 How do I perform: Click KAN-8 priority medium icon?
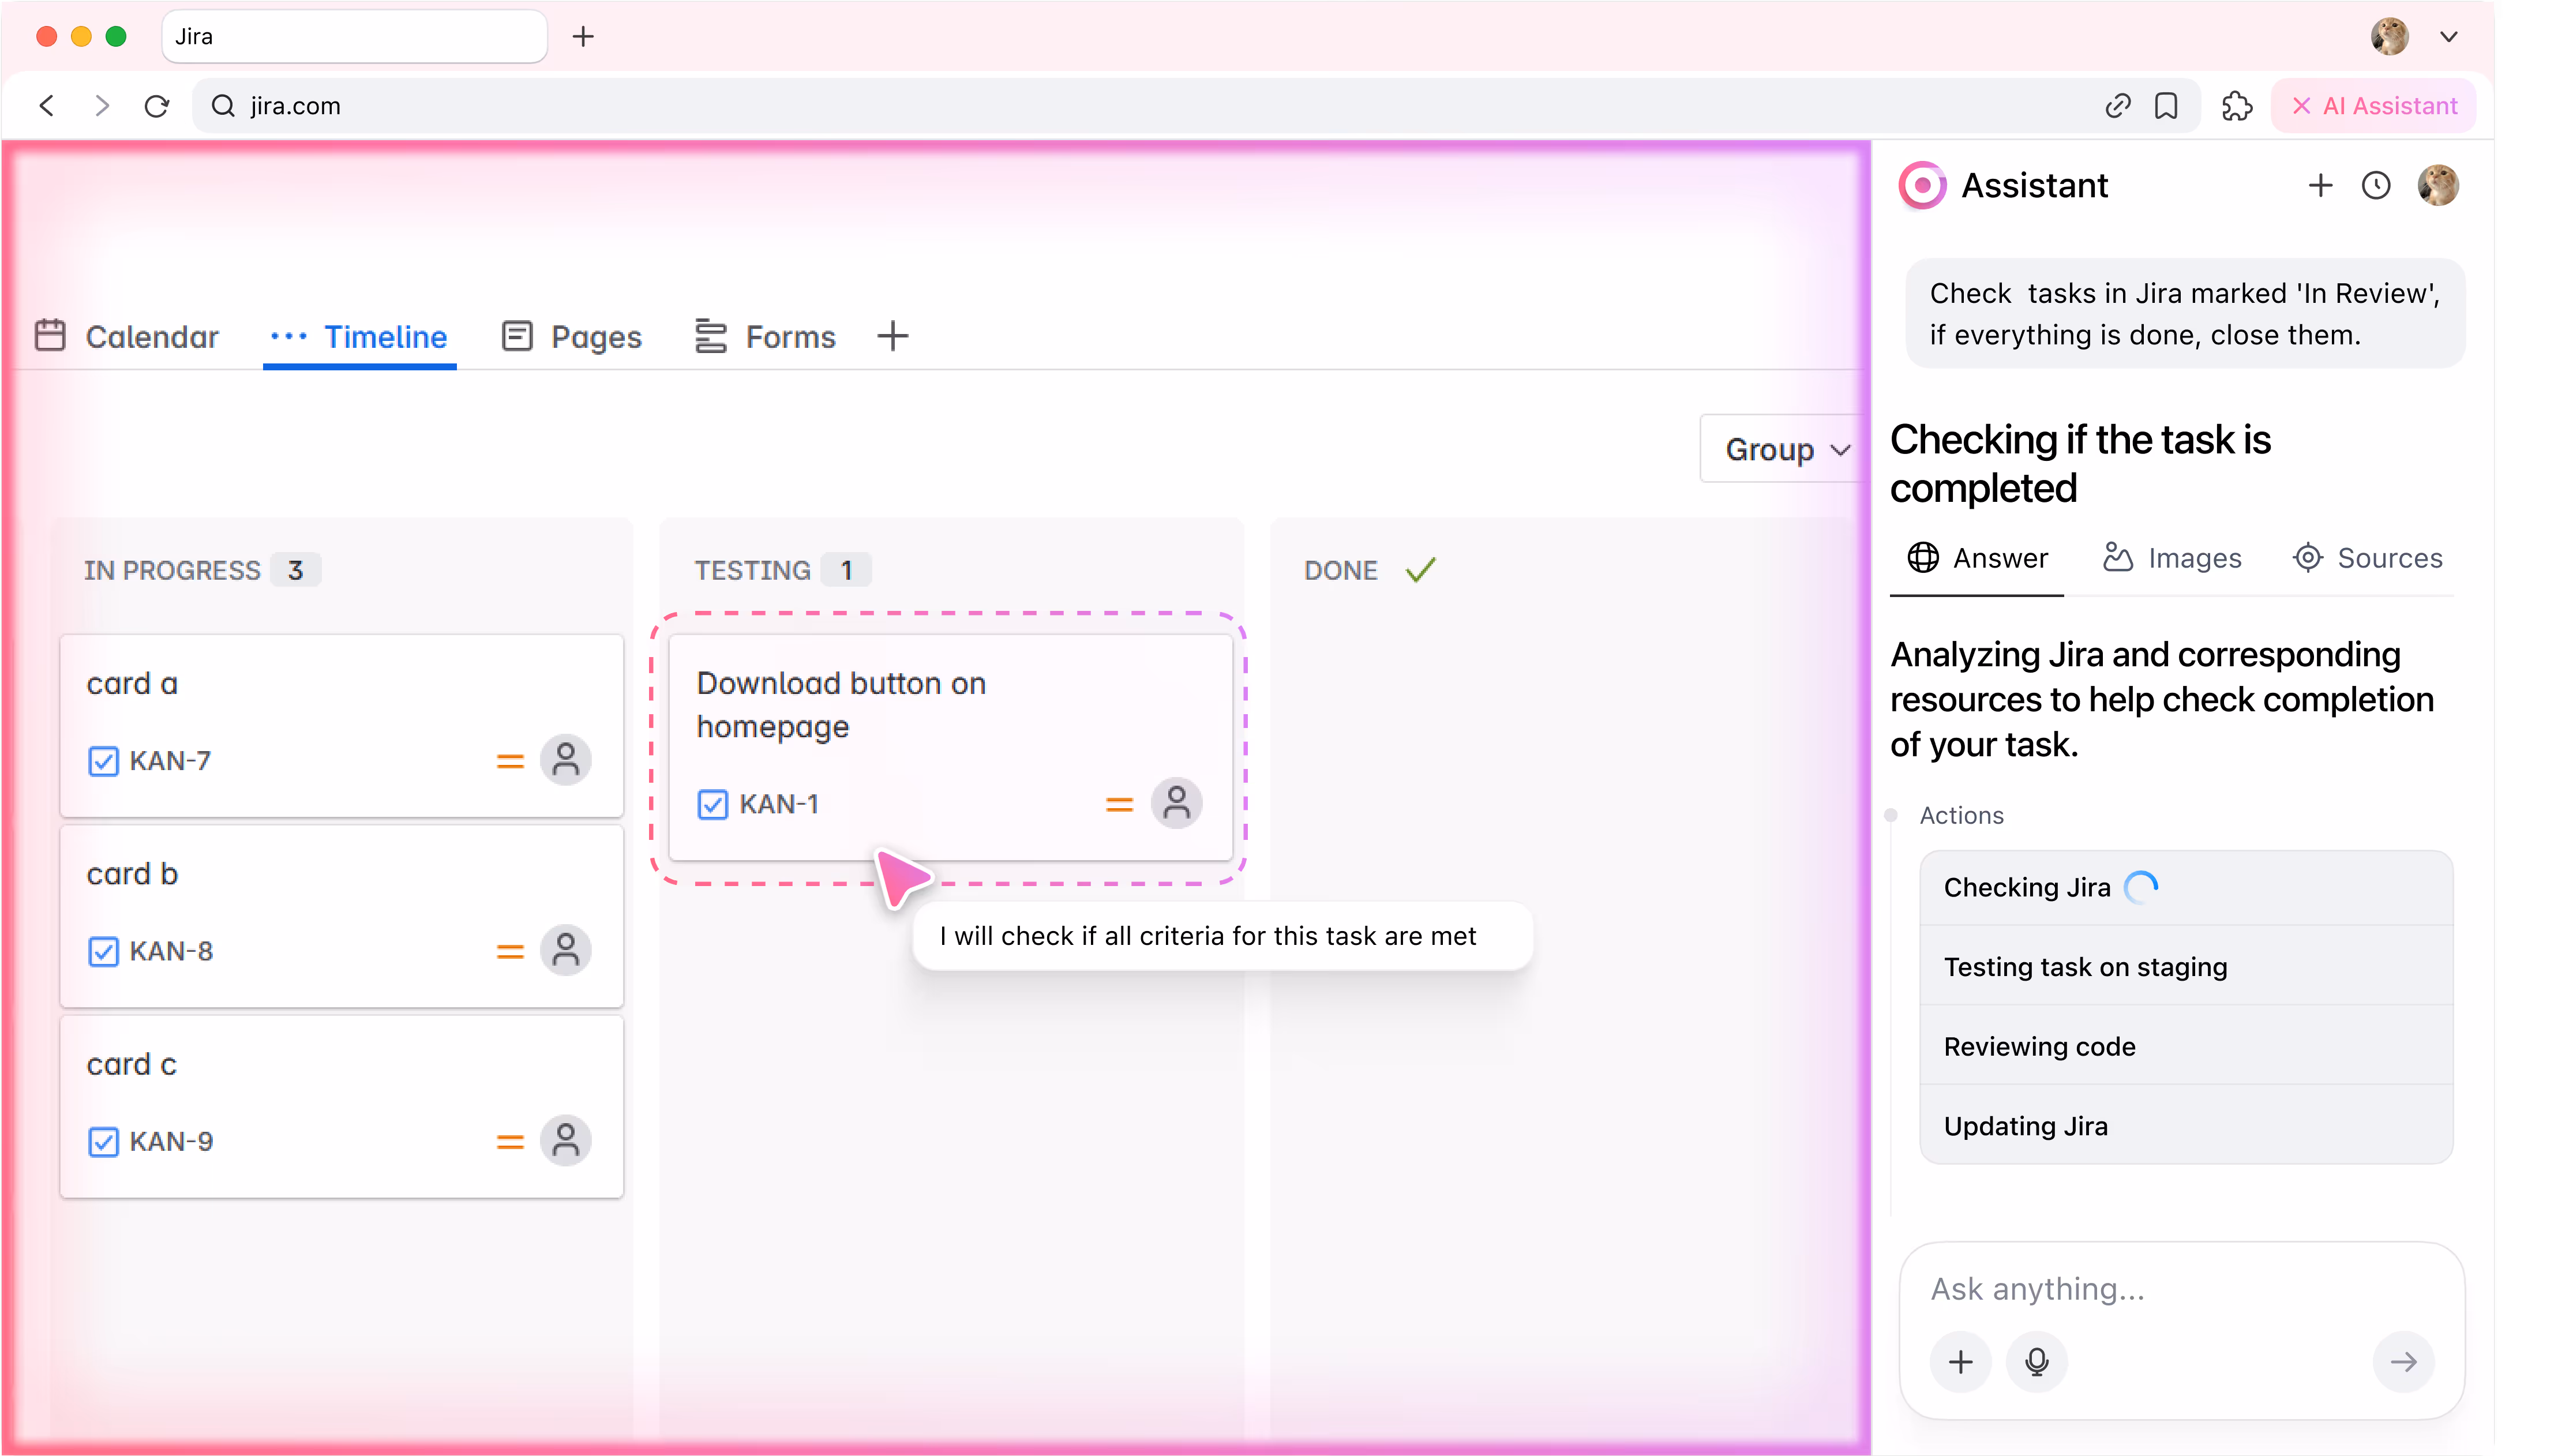coord(510,951)
